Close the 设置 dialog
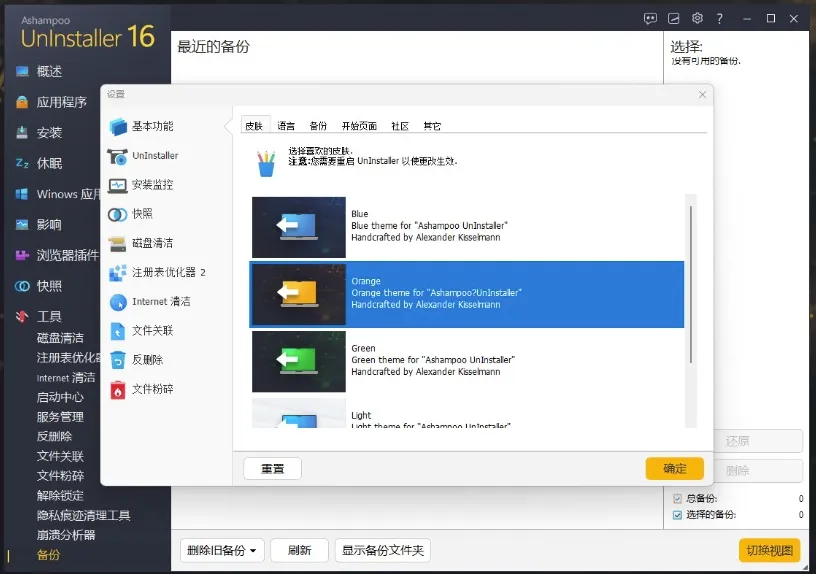The height and width of the screenshot is (574, 816). point(702,94)
